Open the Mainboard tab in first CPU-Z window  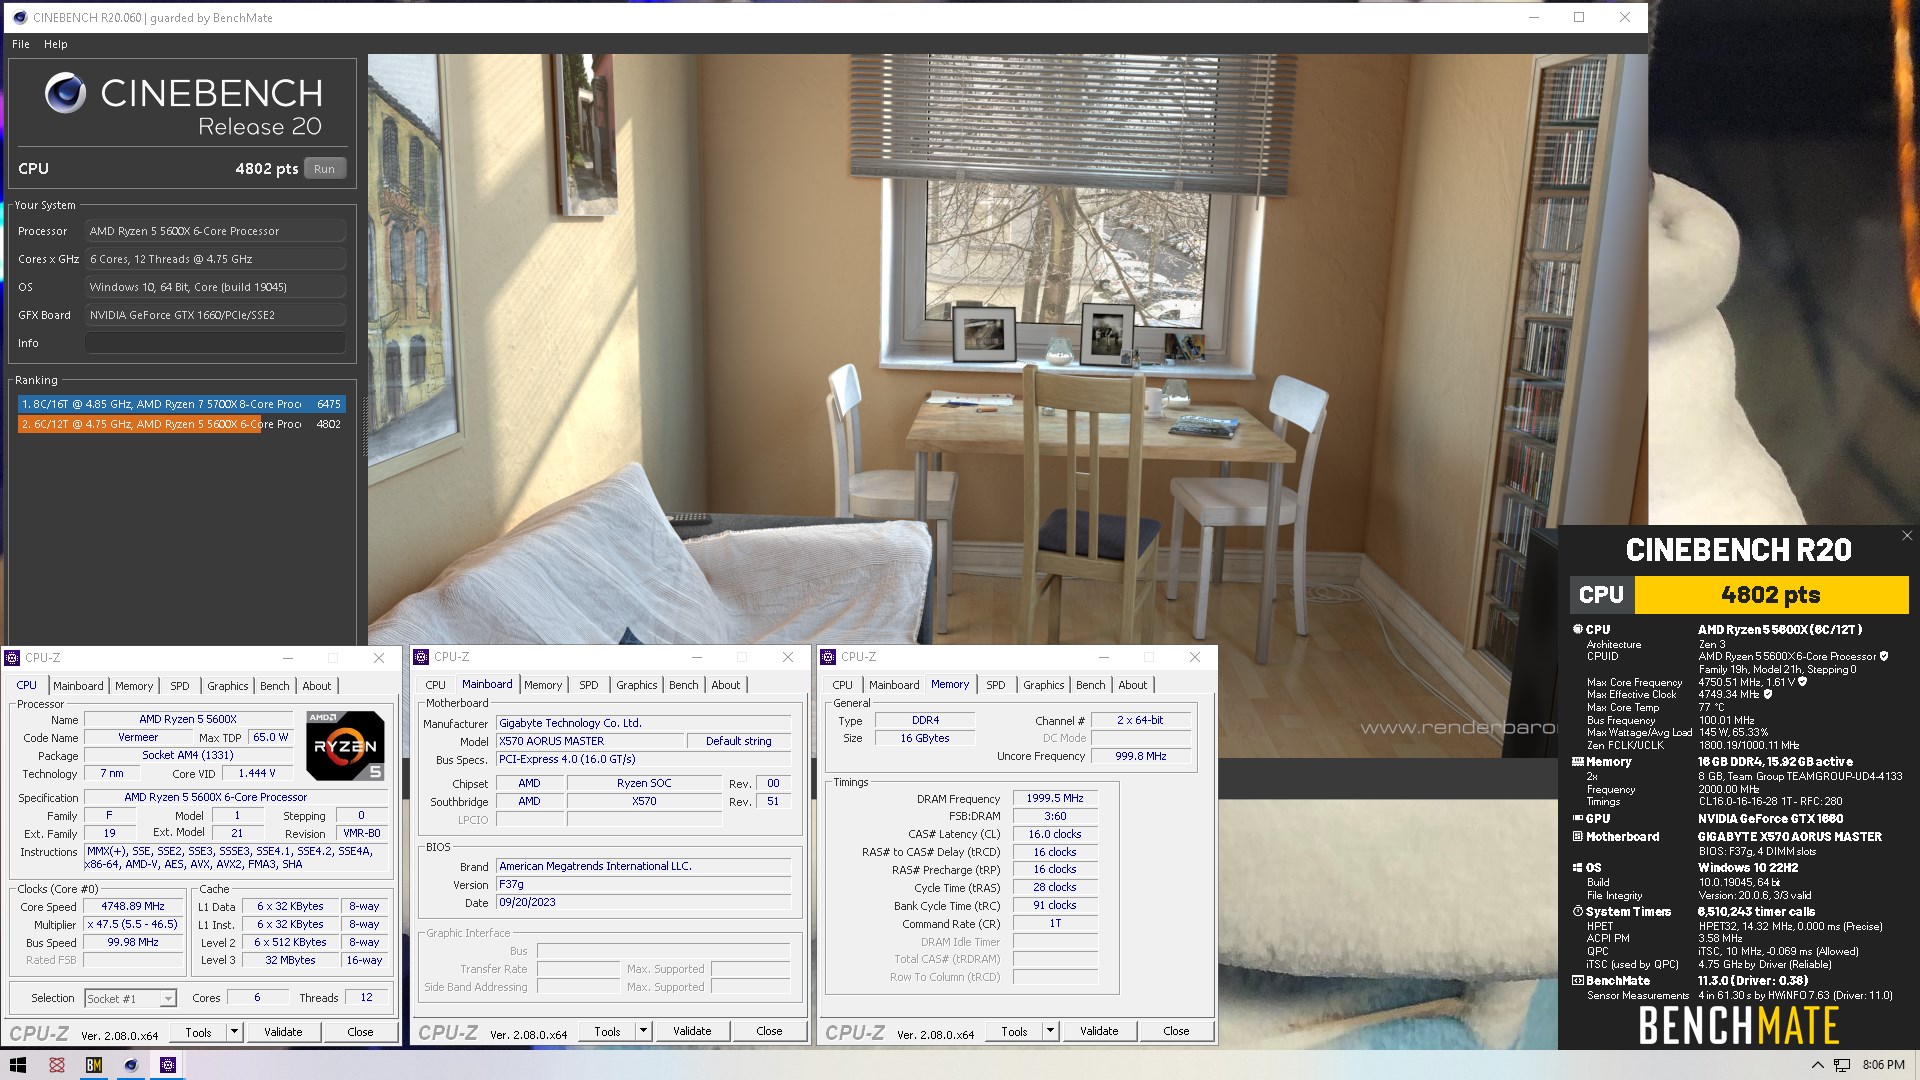[78, 686]
